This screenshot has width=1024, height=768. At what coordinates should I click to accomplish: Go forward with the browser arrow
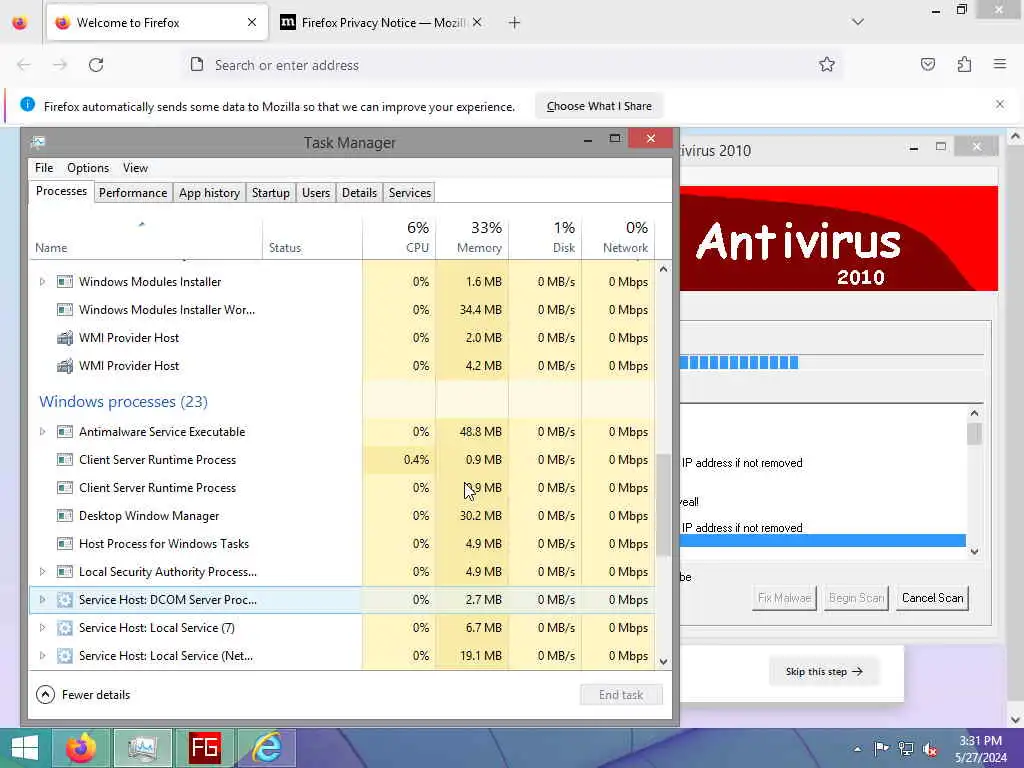pyautogui.click(x=60, y=65)
